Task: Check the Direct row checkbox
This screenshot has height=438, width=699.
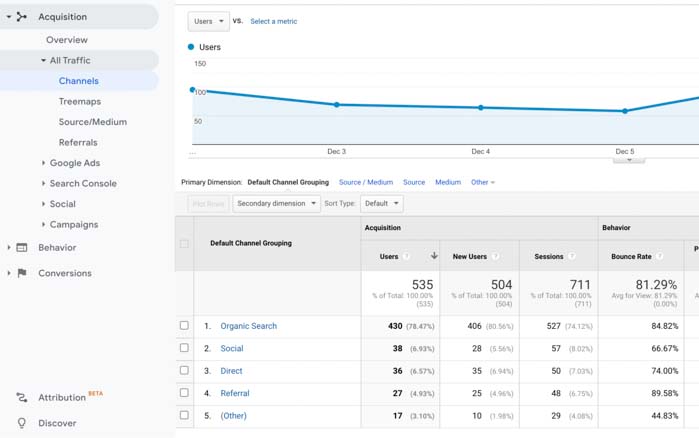Action: [184, 370]
